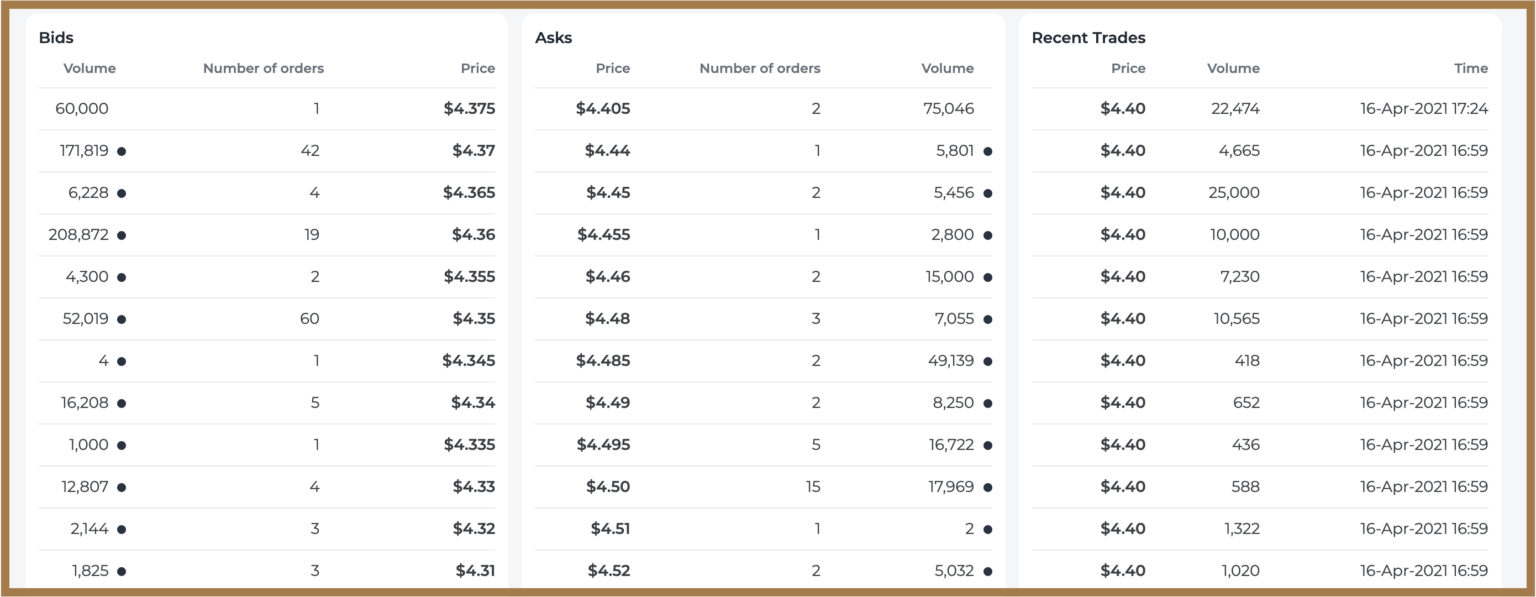The image size is (1536, 597).
Task: Click the Time column header in Recent Trades
Action: pyautogui.click(x=1471, y=68)
